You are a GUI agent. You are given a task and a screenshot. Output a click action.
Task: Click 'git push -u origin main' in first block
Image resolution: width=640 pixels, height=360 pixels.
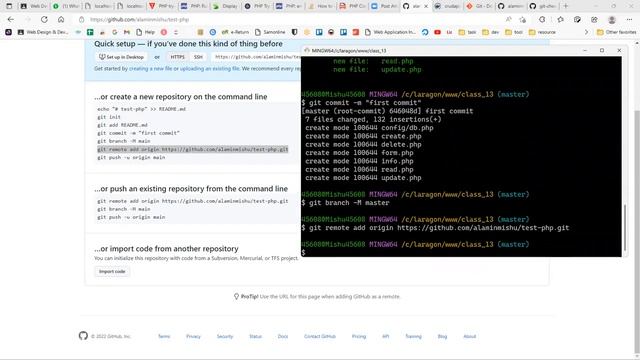[x=131, y=158]
